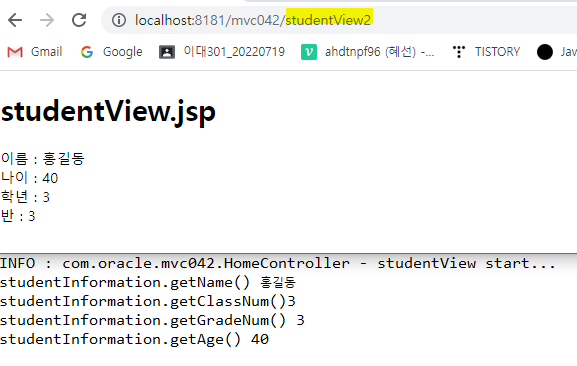Click the classroom icon beside 이대301_20220719
Screen dimensions: 577x366
click(167, 52)
